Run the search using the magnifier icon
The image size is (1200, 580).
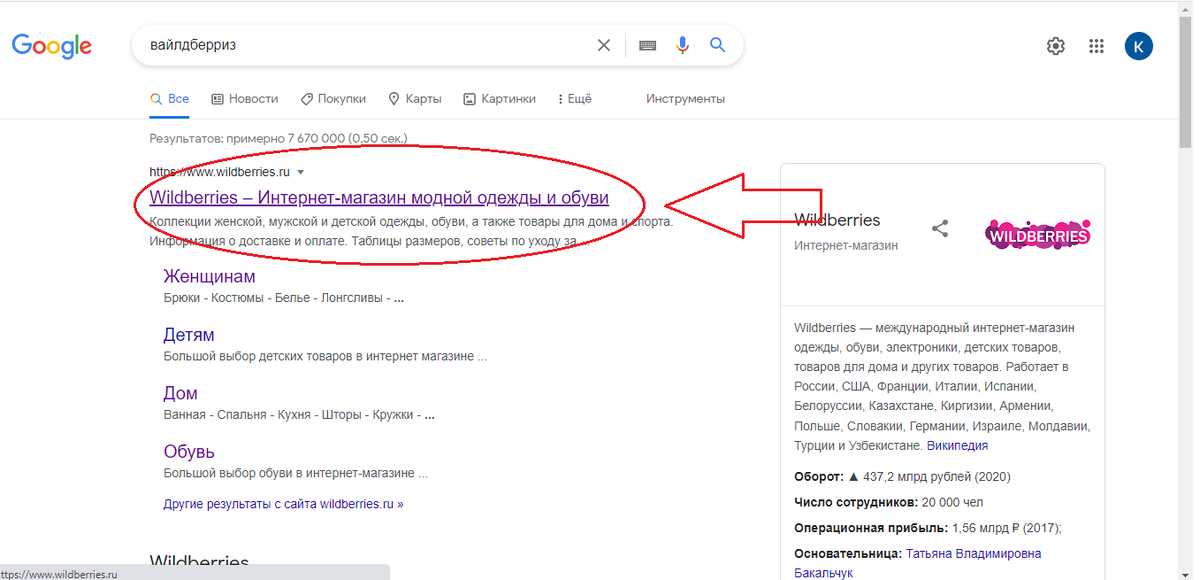(x=717, y=44)
